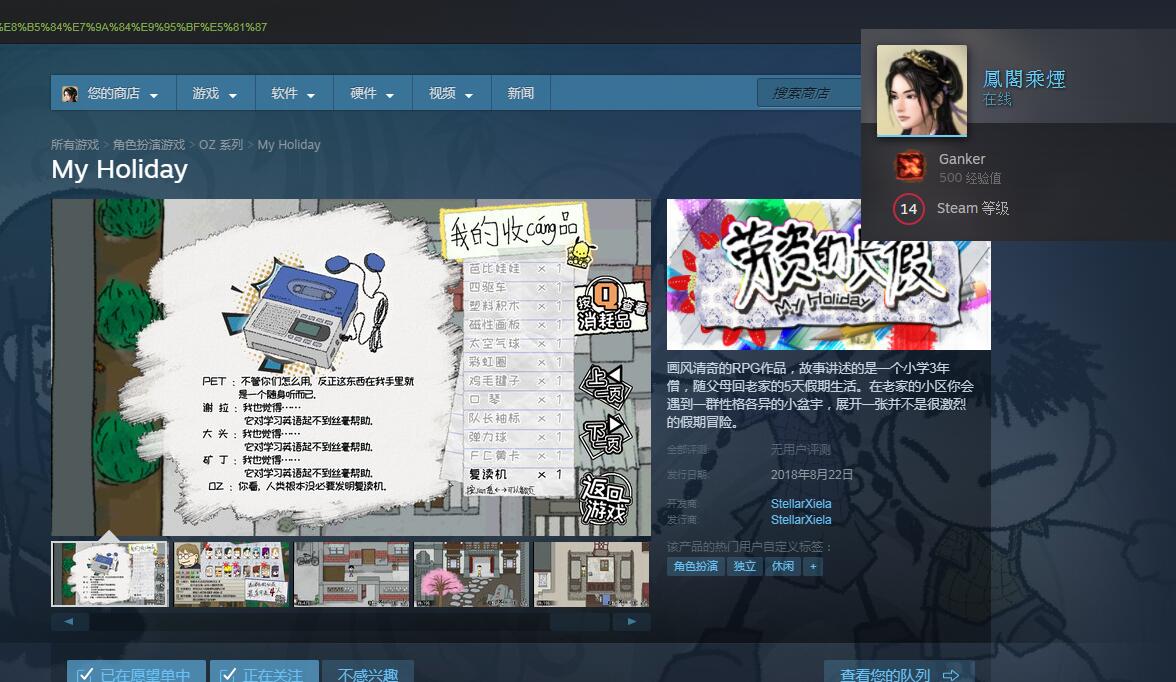Viewport: 1176px width, 682px height.
Task: Click the plus button to add tags
Action: (813, 566)
